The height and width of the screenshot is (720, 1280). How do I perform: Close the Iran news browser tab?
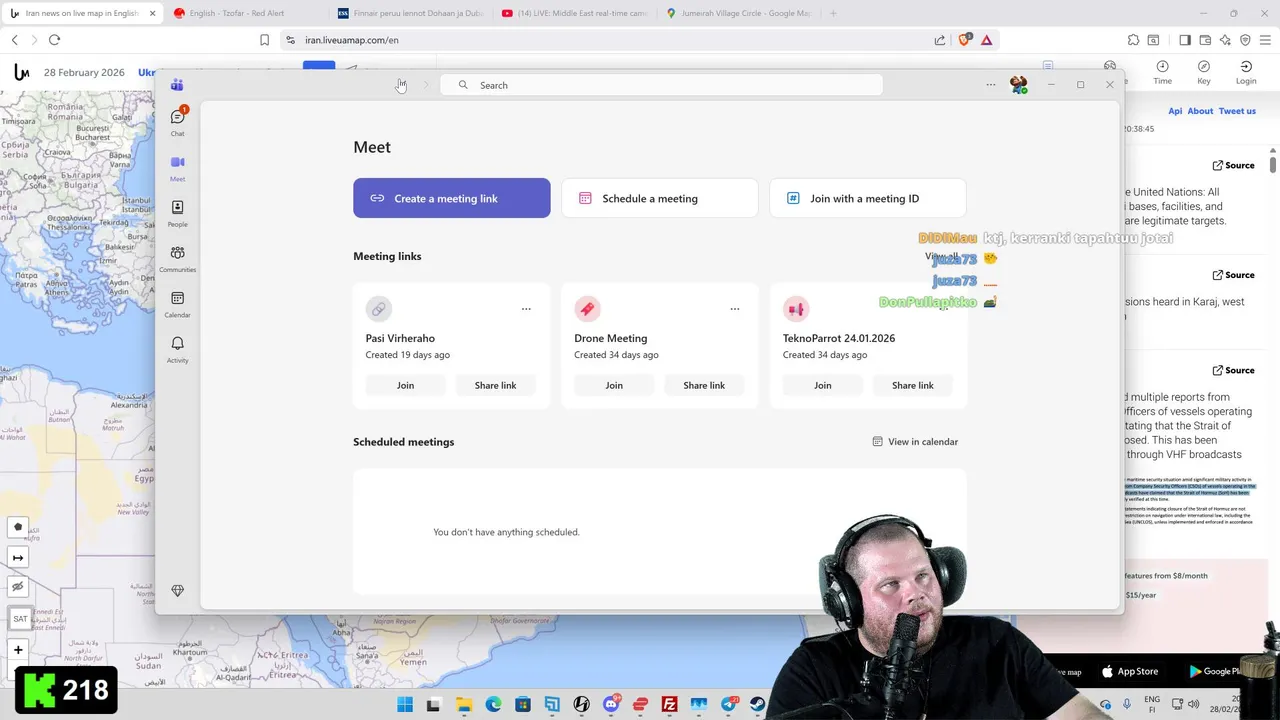152,13
